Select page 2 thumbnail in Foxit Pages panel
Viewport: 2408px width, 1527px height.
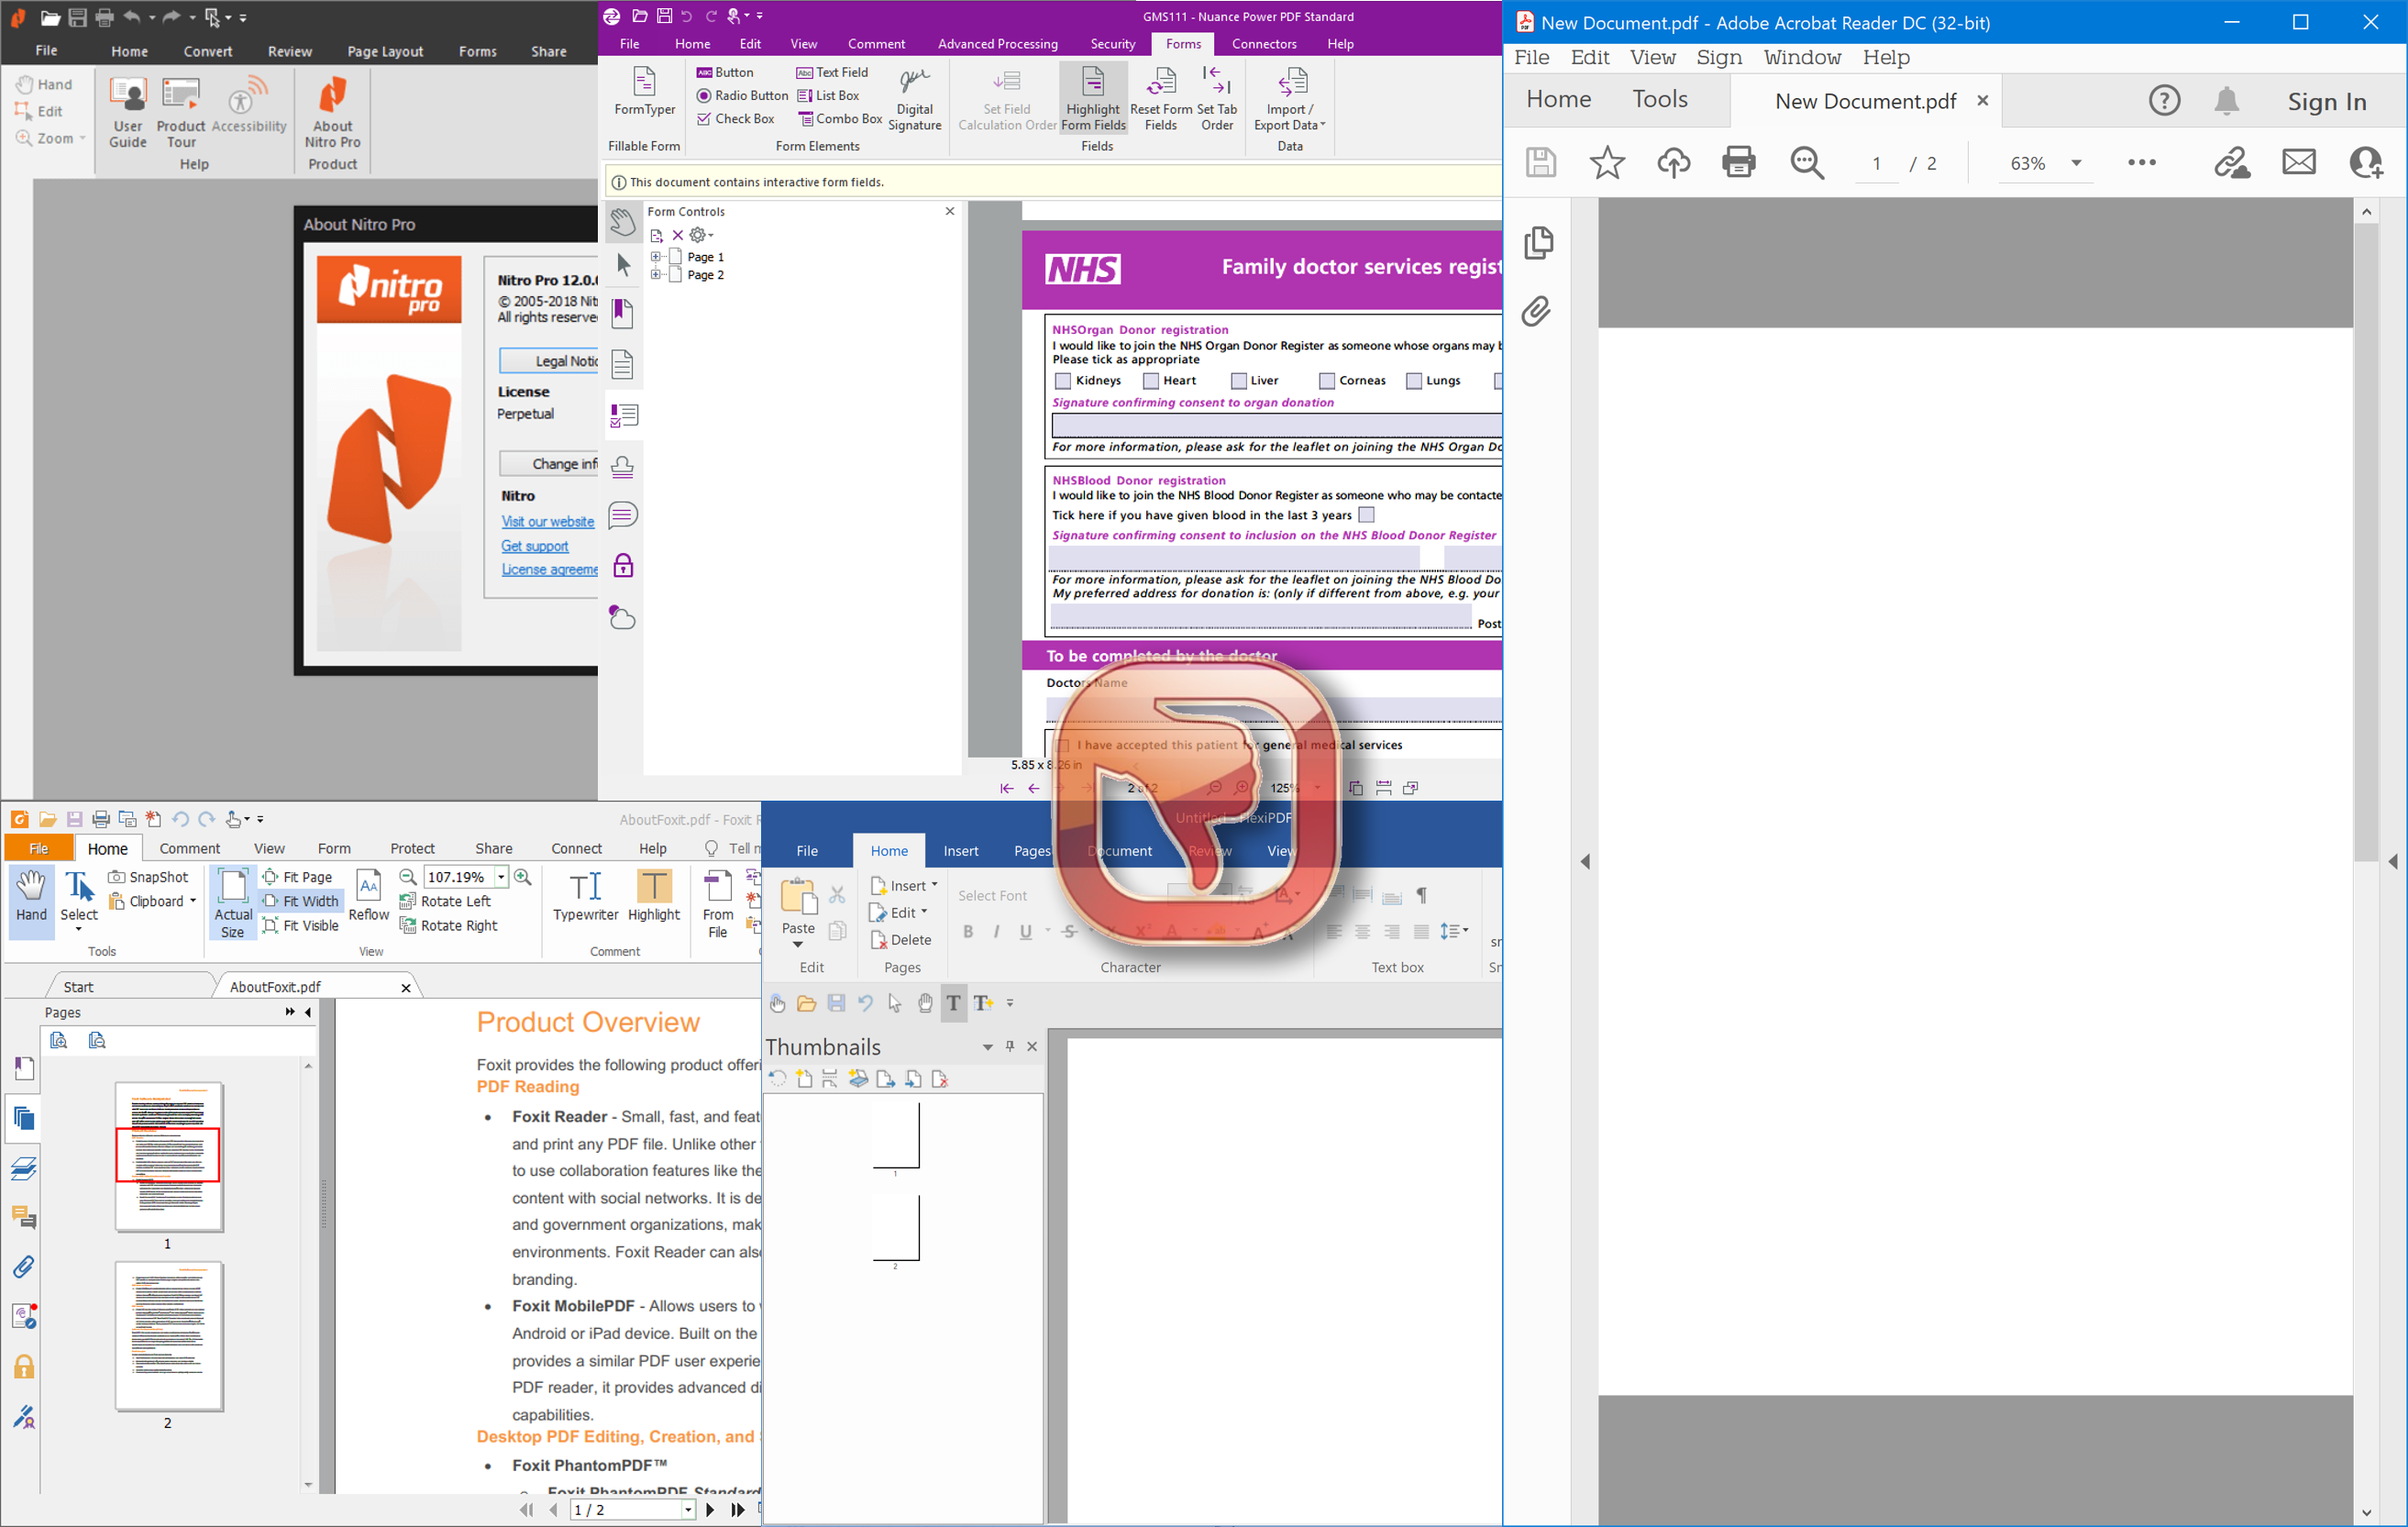click(167, 1337)
